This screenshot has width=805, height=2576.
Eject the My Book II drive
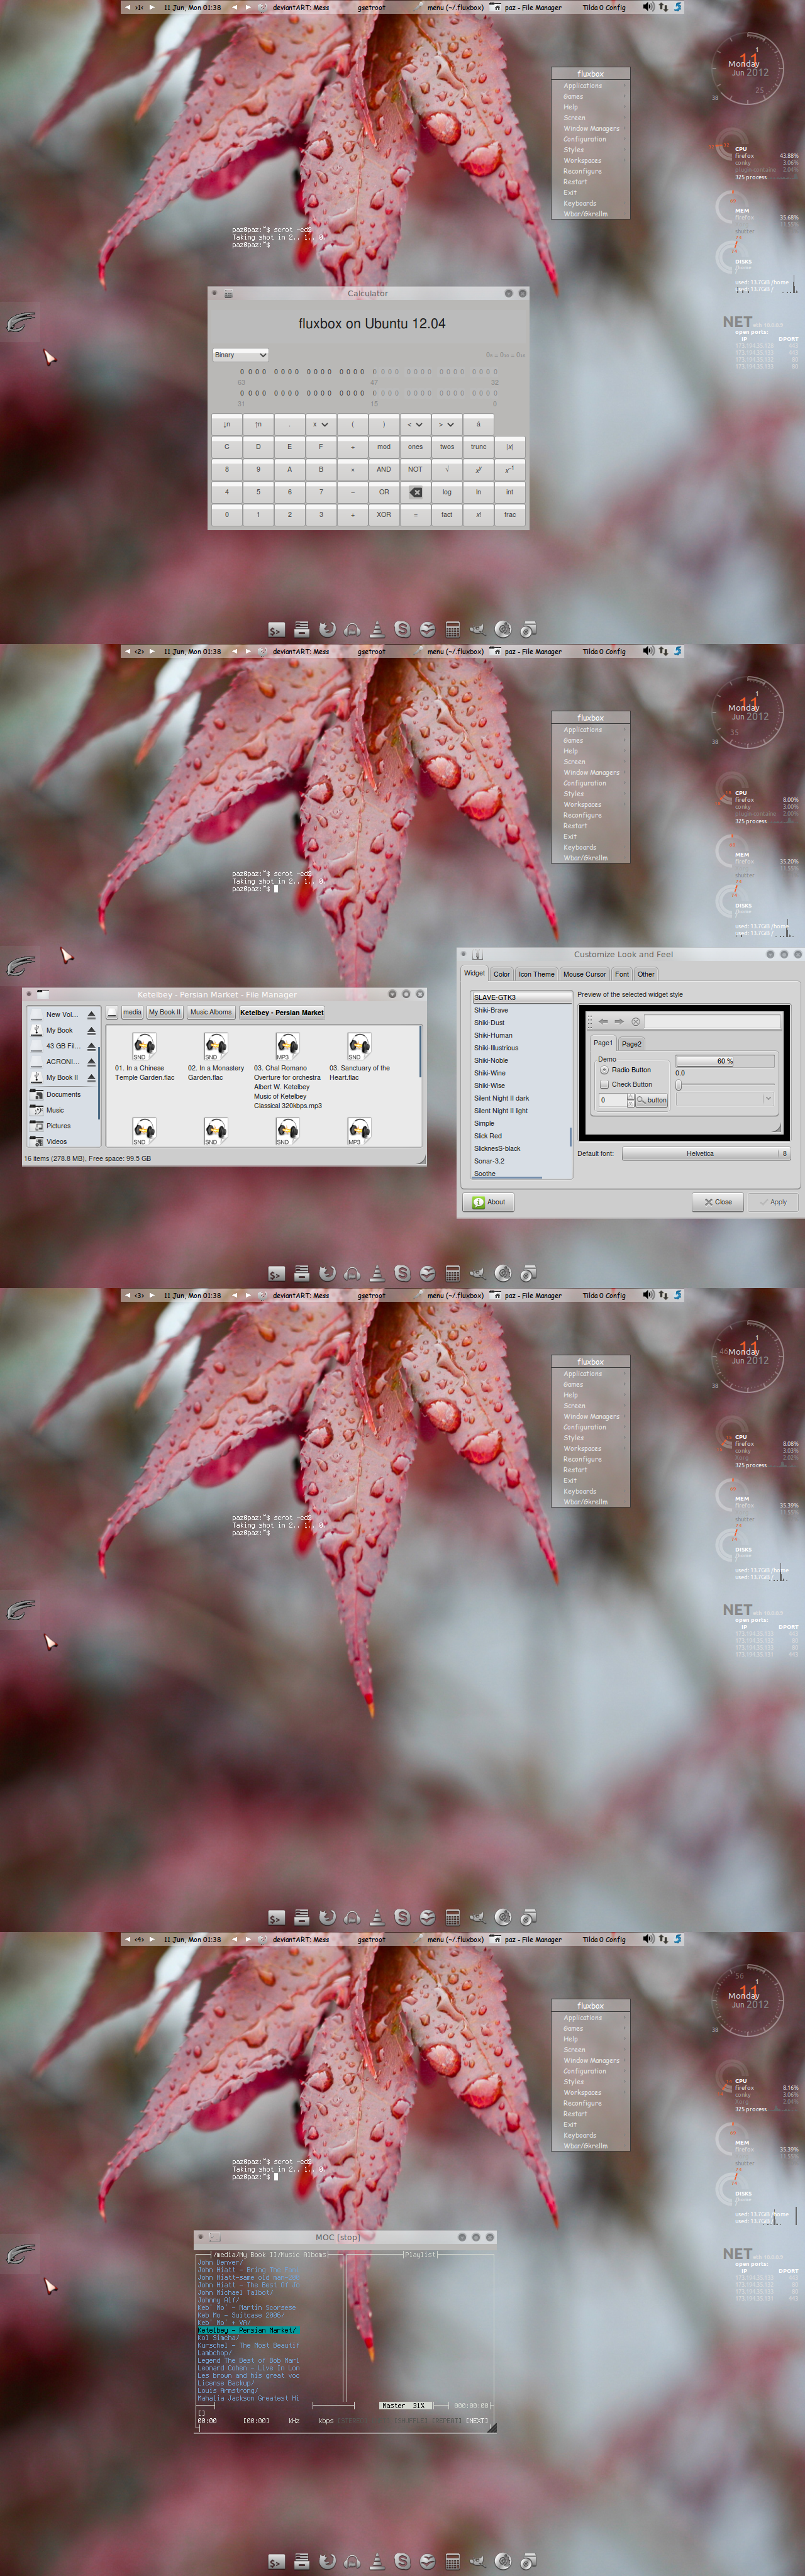(91, 1078)
